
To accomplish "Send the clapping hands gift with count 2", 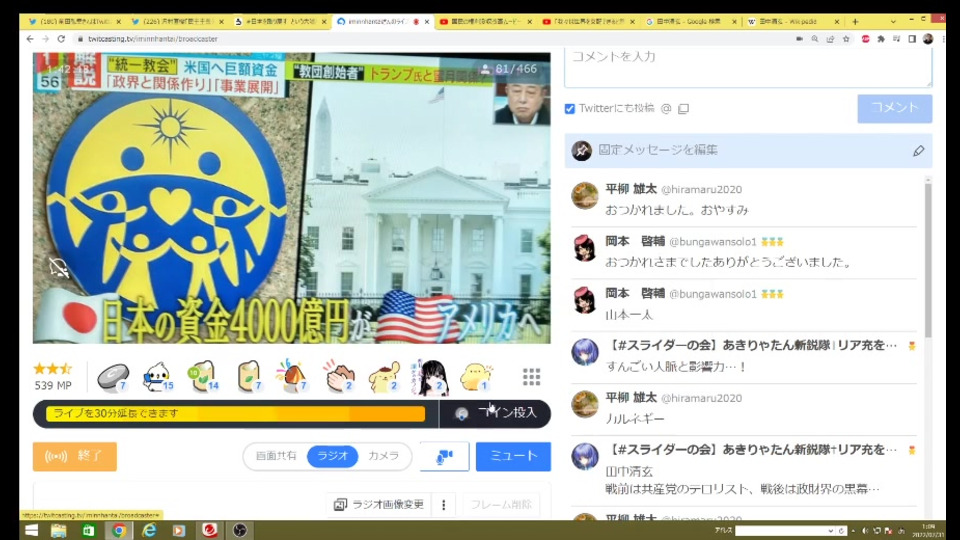I will point(340,377).
